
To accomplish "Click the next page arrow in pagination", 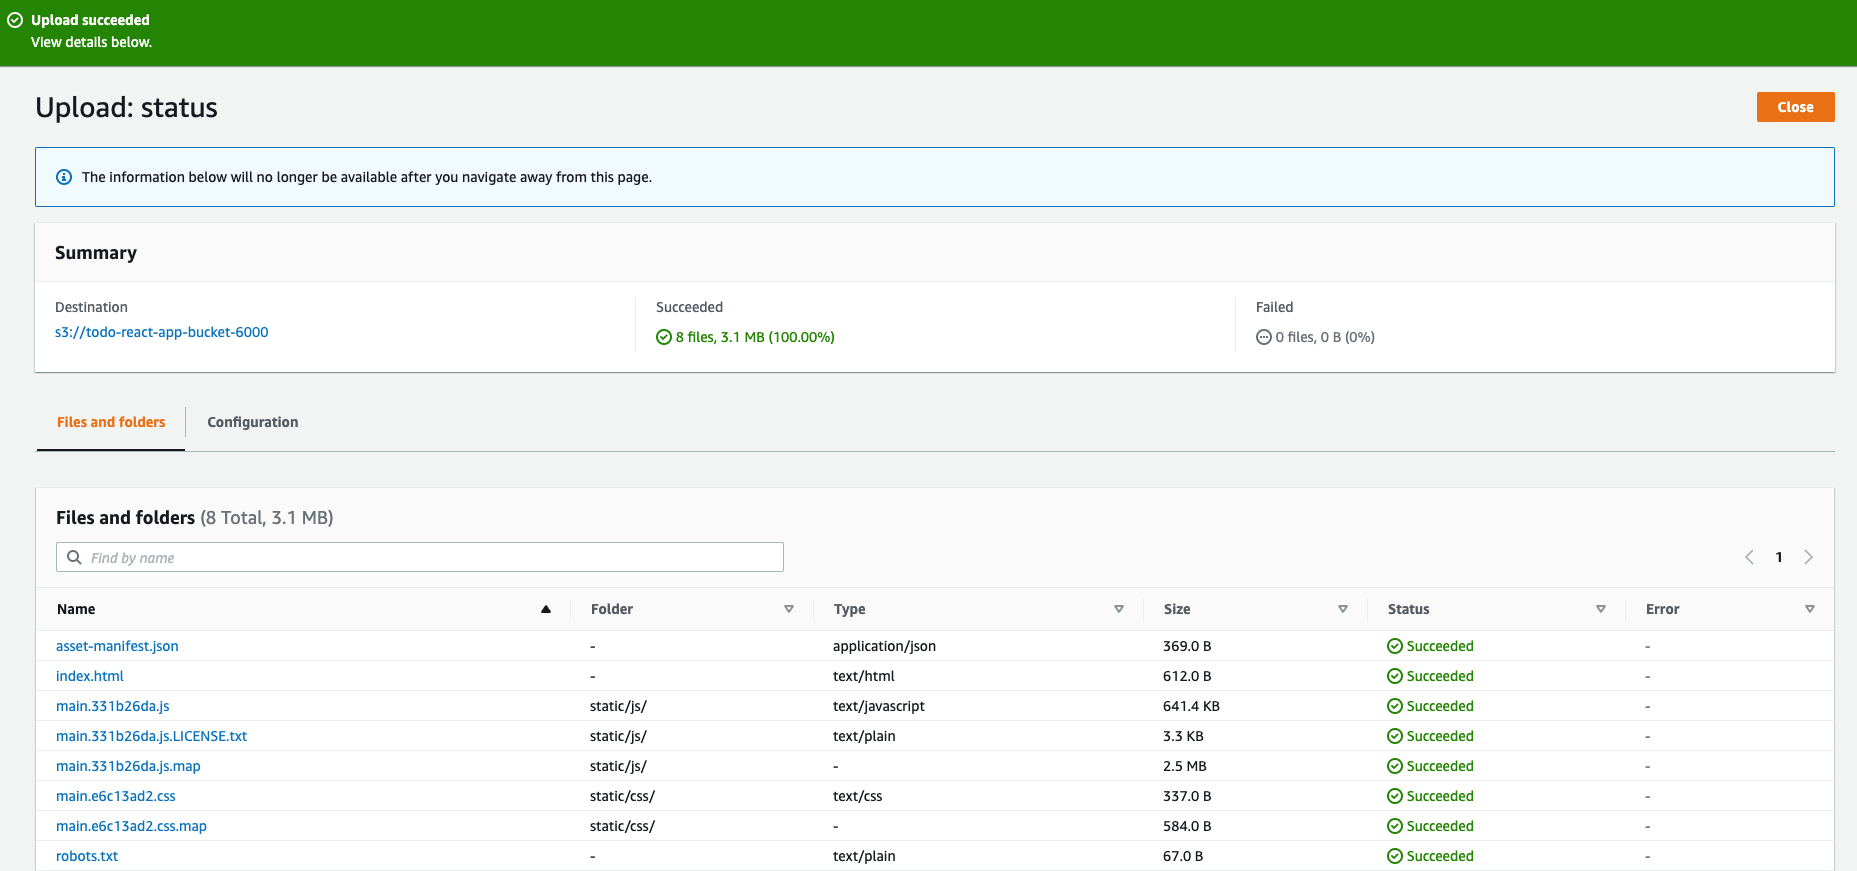I will click(x=1808, y=557).
